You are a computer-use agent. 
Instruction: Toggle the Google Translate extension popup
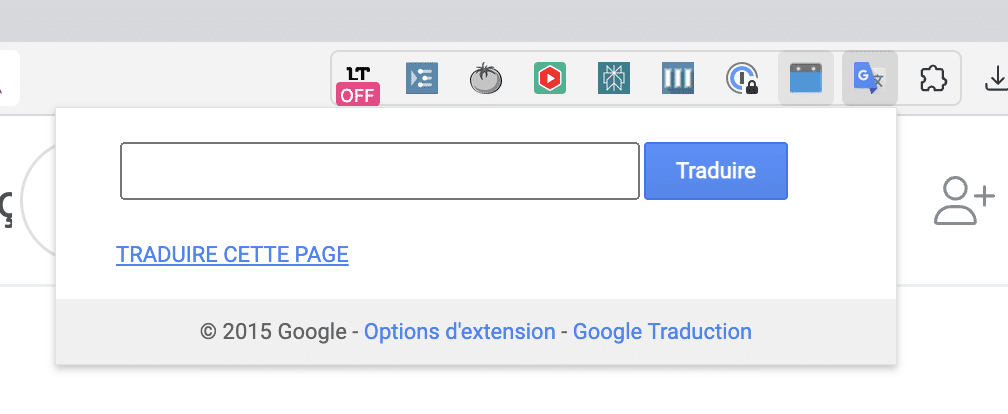pos(870,78)
